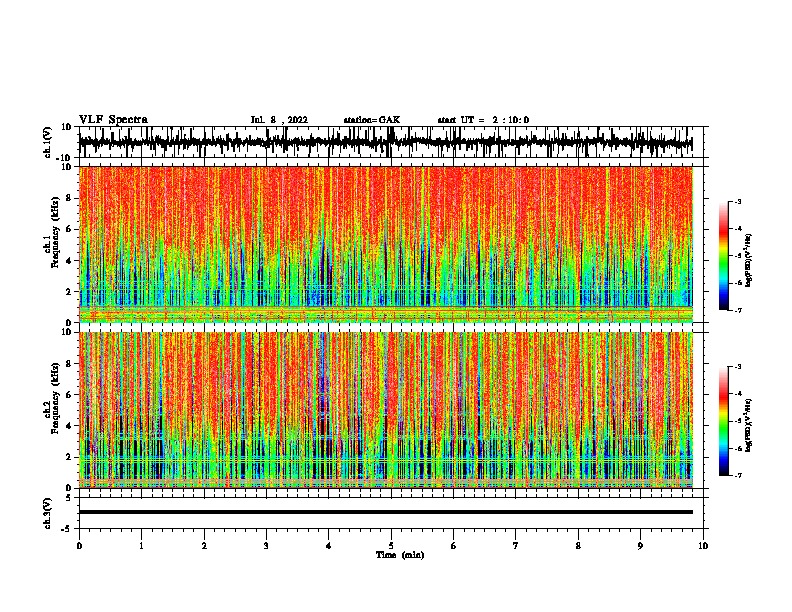This screenshot has width=792, height=612.
Task: Click the "Time (min)" axis label
Action: [x=400, y=555]
